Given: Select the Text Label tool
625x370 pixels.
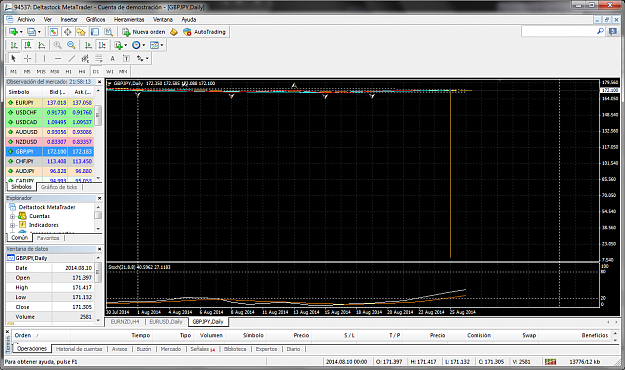Looking at the screenshot, I should tap(126, 59).
